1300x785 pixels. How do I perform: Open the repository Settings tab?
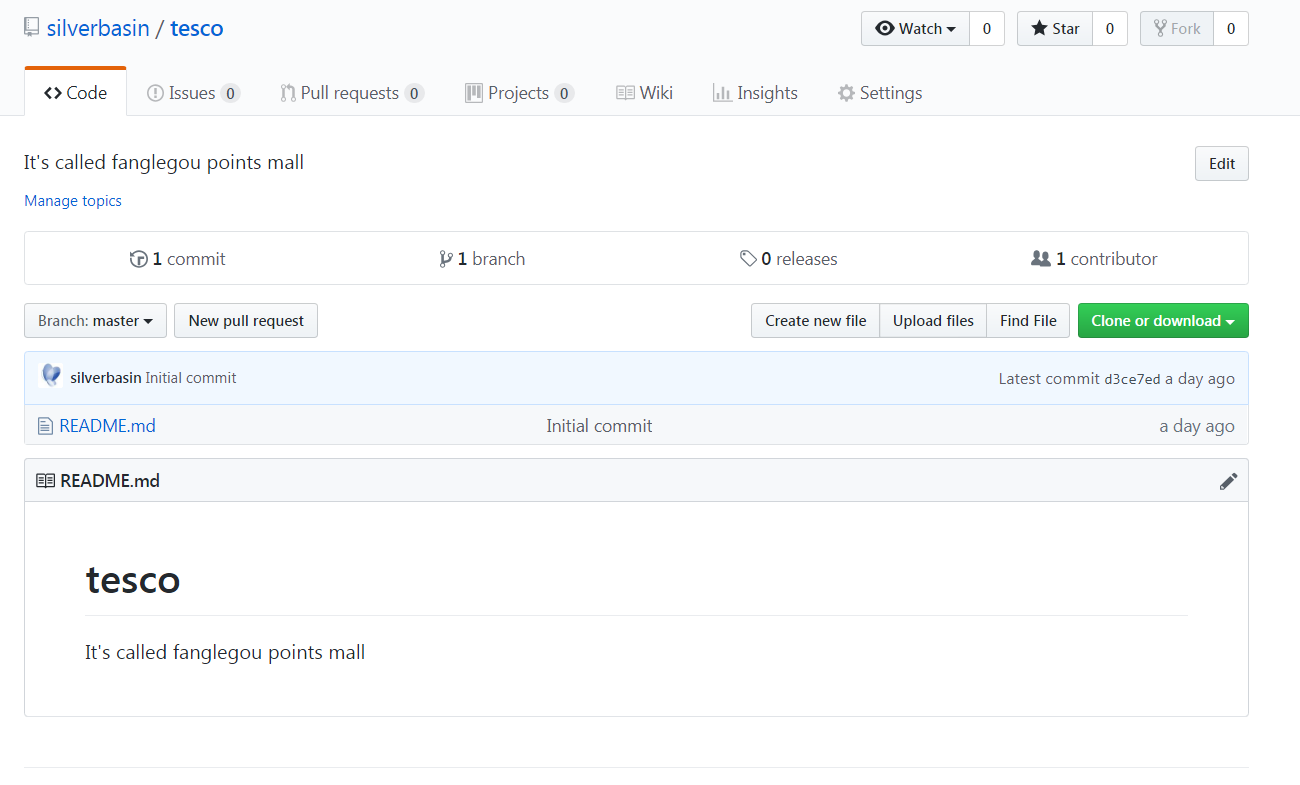[880, 93]
